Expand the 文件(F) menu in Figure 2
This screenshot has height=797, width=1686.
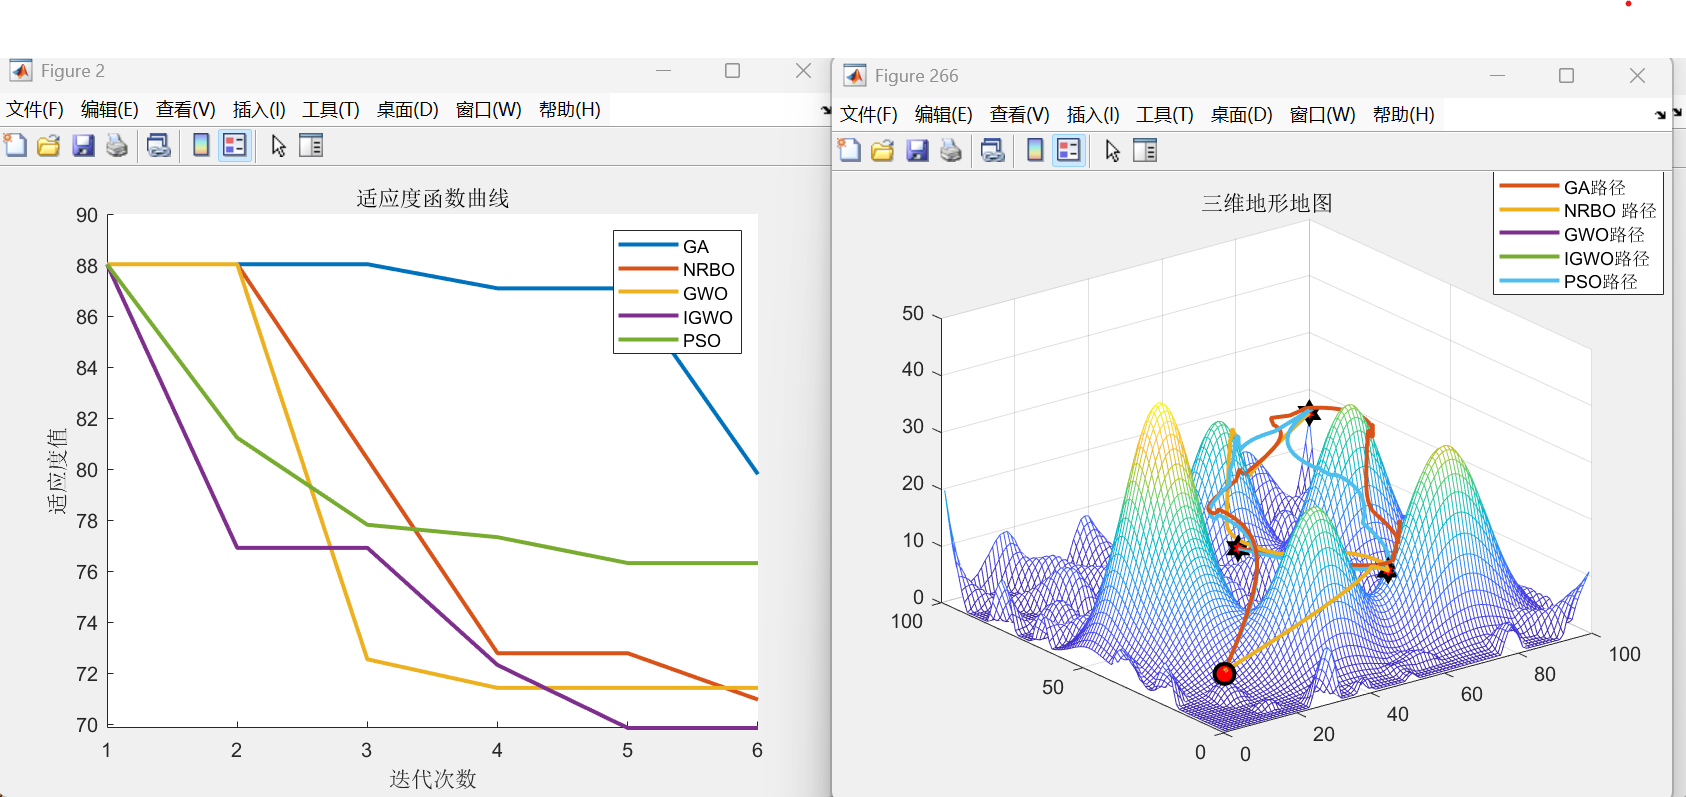[35, 110]
